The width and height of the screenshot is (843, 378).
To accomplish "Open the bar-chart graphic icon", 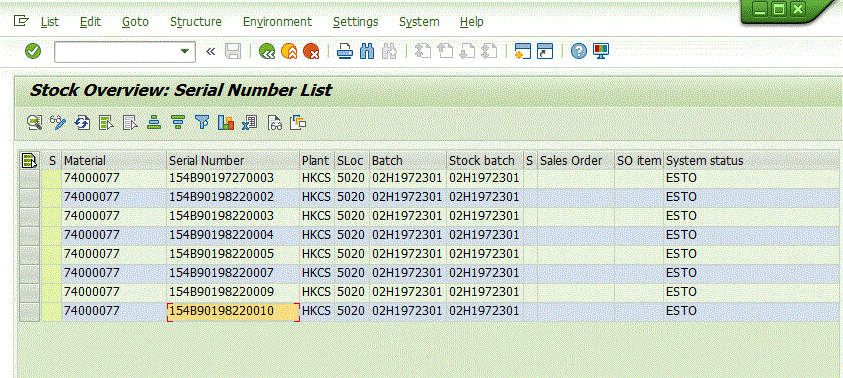I will coord(226,123).
